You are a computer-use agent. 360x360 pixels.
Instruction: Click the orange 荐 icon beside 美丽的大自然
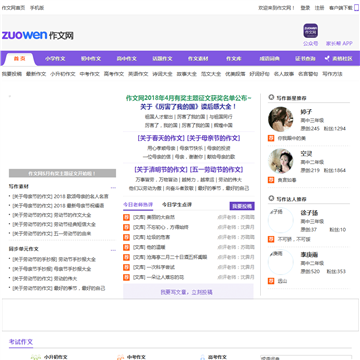[126, 217]
